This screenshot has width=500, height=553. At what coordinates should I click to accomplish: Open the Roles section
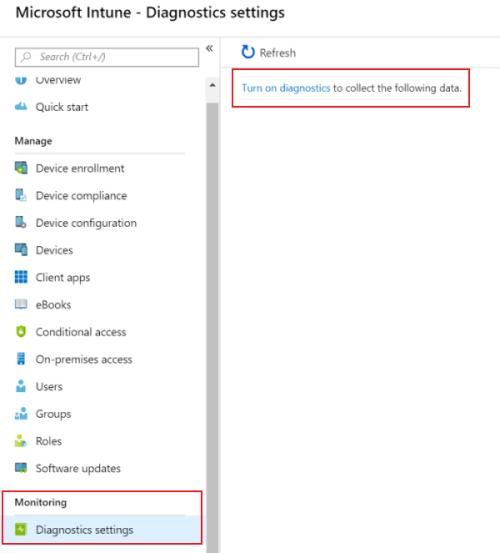point(49,441)
